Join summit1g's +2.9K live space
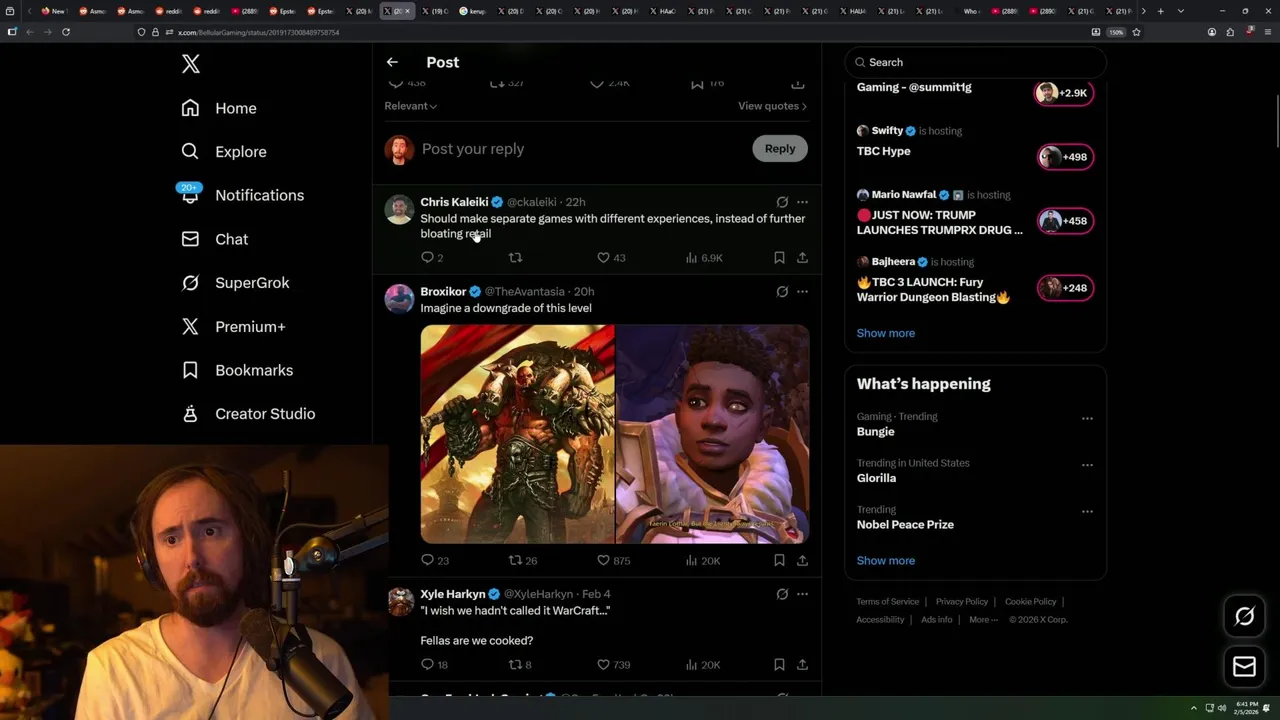The height and width of the screenshot is (720, 1280). point(1063,93)
